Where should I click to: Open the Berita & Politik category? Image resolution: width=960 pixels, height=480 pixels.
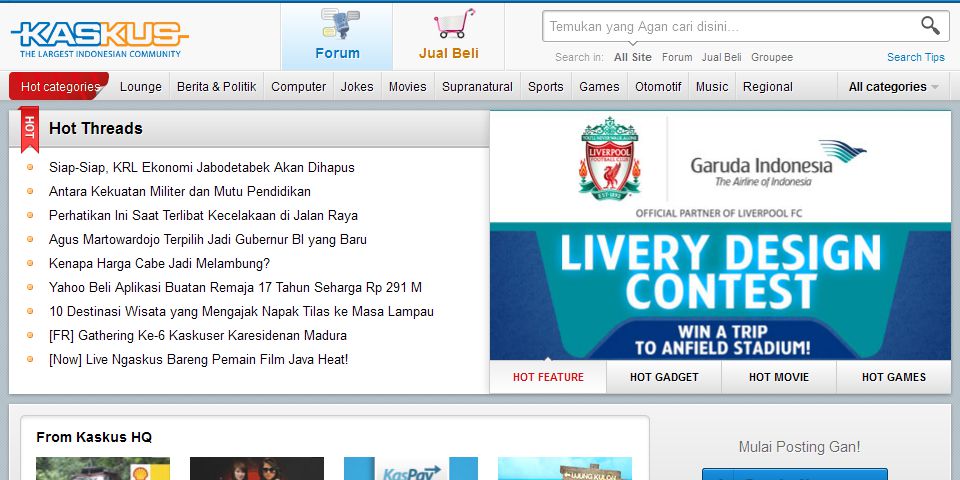click(x=217, y=86)
